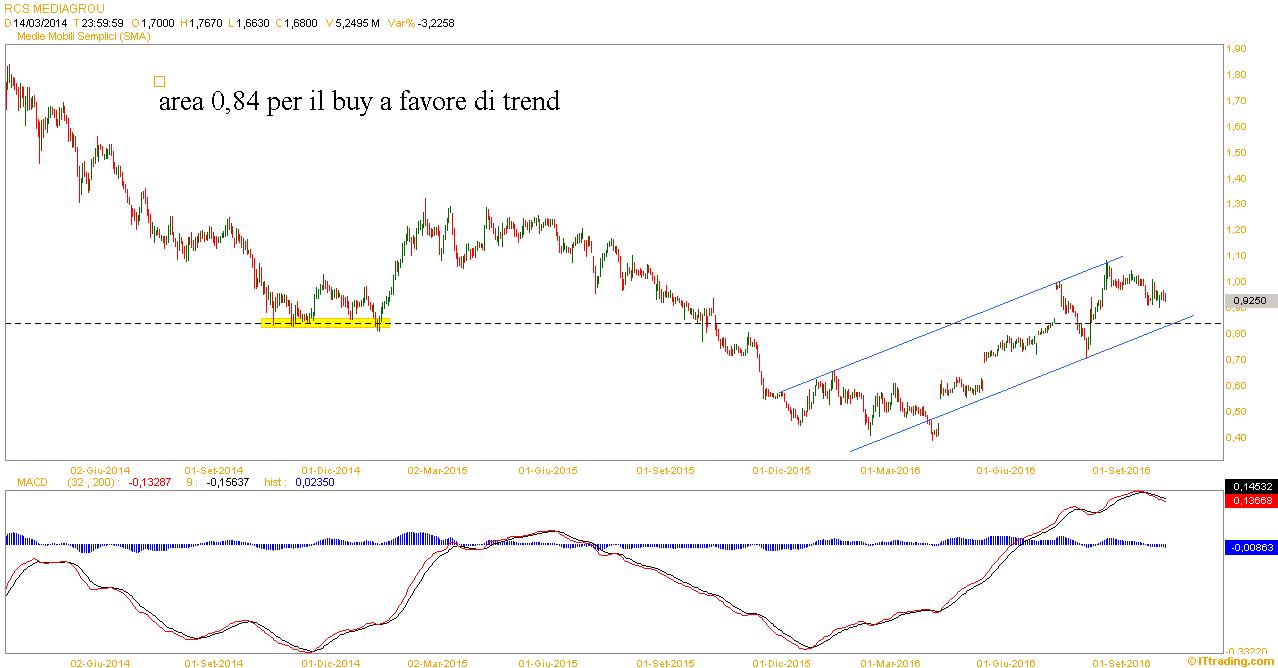This screenshot has width=1278, height=668.
Task: Click the 1,90 price axis label
Action: pyautogui.click(x=1236, y=49)
